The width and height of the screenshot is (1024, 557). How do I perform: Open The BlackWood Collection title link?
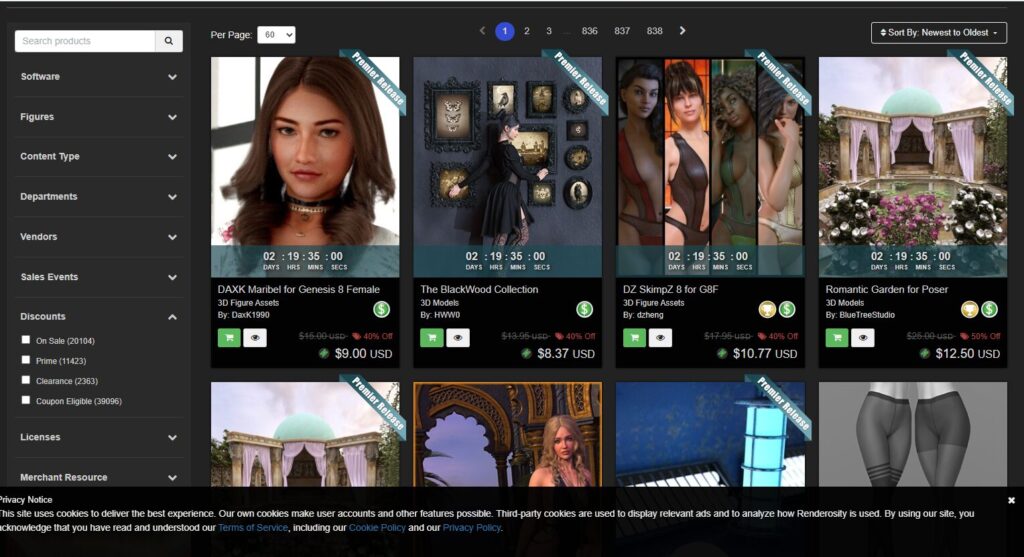coord(479,289)
